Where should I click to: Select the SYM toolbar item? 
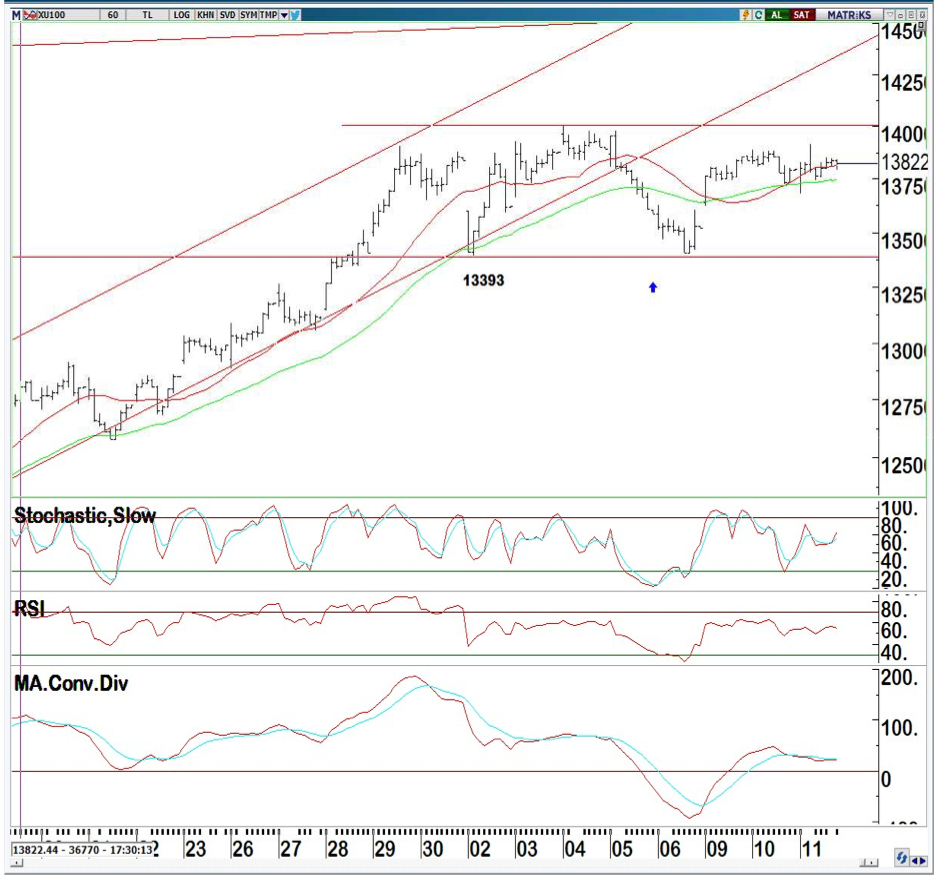249,15
